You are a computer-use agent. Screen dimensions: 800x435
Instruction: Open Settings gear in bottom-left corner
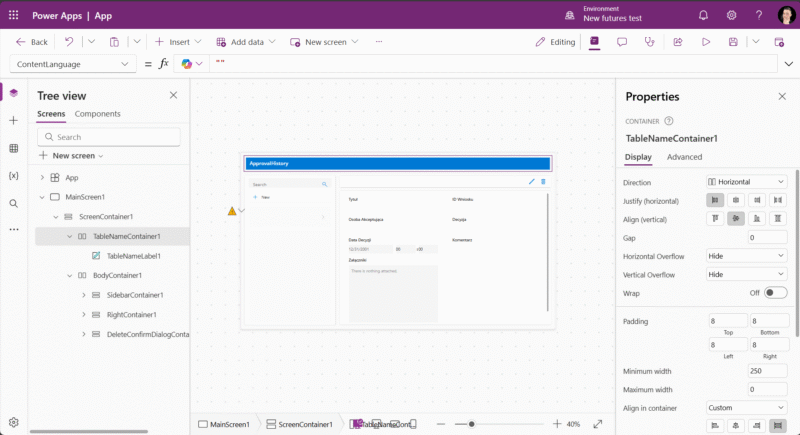14,423
